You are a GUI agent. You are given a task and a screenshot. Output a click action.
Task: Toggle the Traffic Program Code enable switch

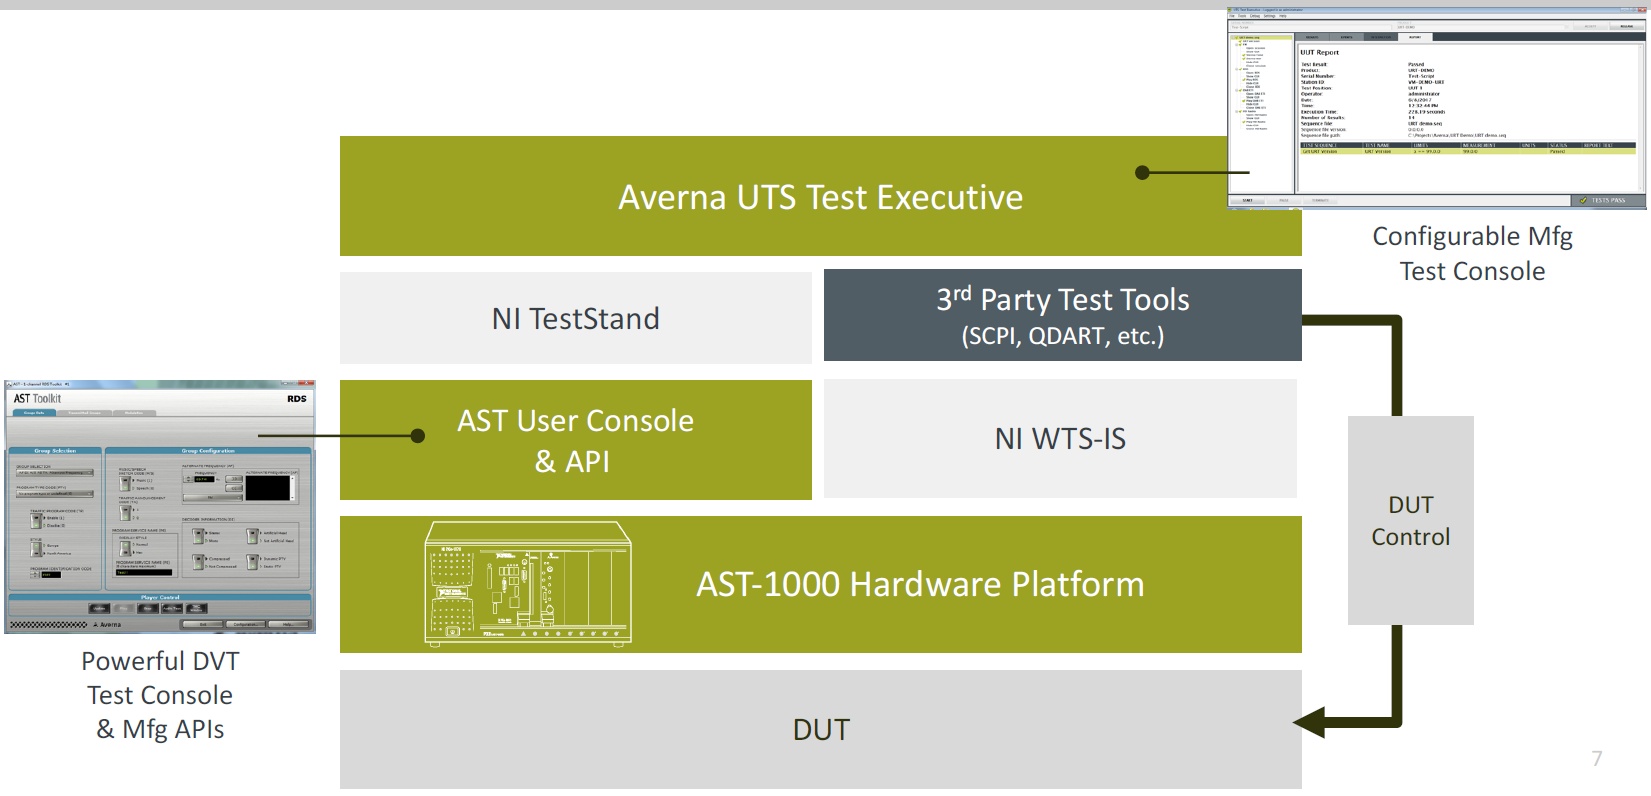(x=36, y=521)
